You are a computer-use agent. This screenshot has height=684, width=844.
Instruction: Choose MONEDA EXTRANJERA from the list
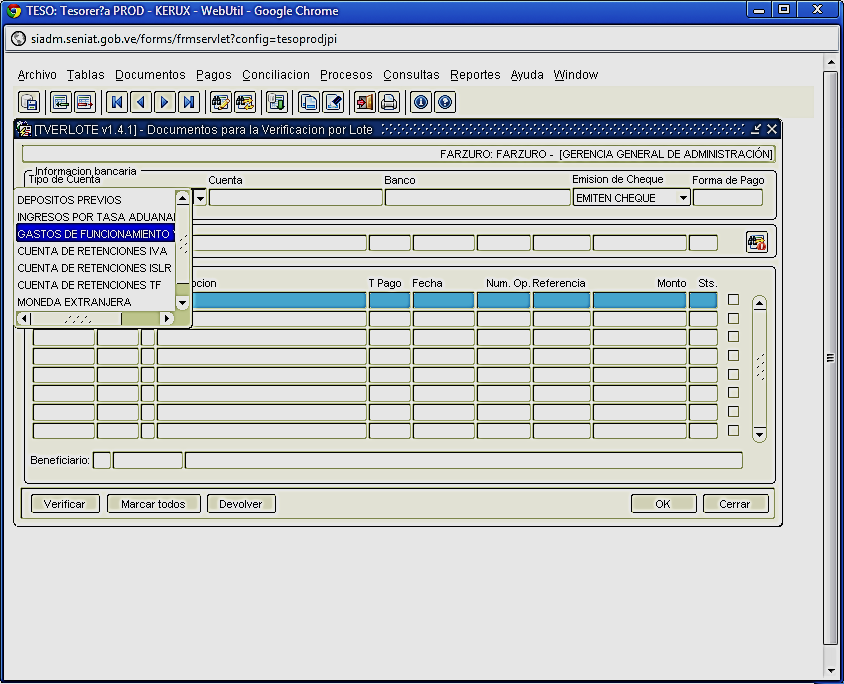point(96,302)
